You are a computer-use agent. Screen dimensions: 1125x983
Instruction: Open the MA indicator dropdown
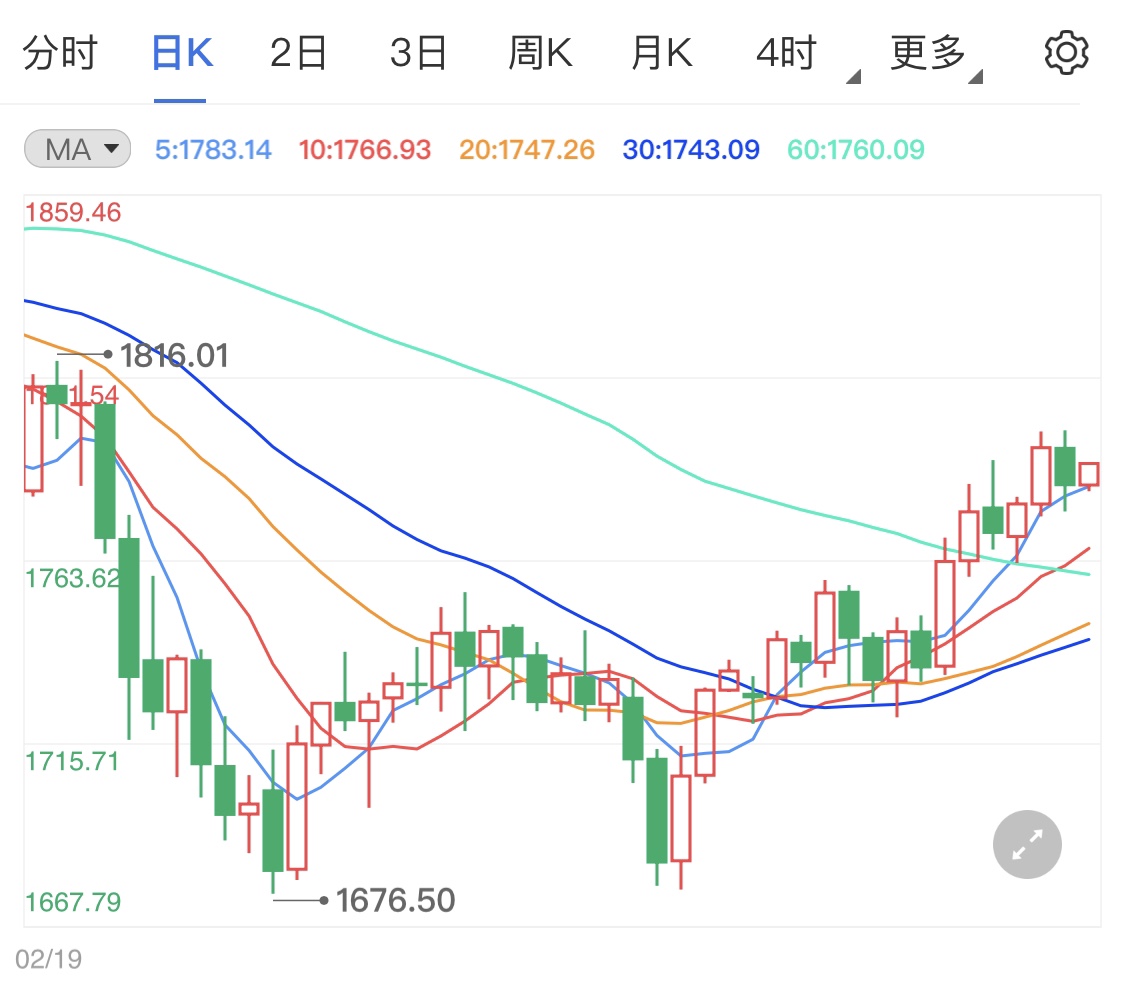pyautogui.click(x=77, y=149)
